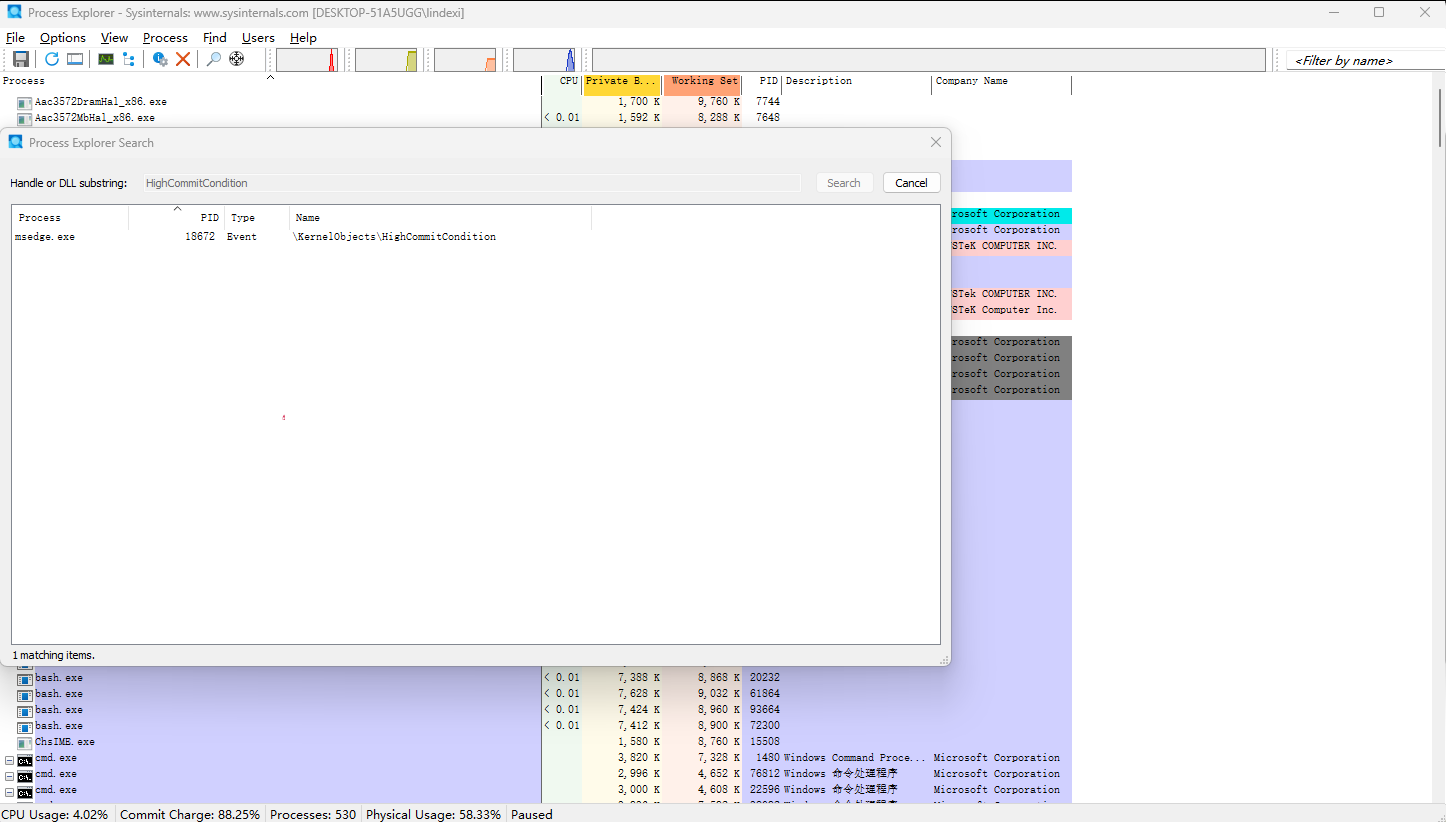The height and width of the screenshot is (822, 1446).
Task: Select the crosshair Find Window's Process icon
Action: pyautogui.click(x=237, y=59)
